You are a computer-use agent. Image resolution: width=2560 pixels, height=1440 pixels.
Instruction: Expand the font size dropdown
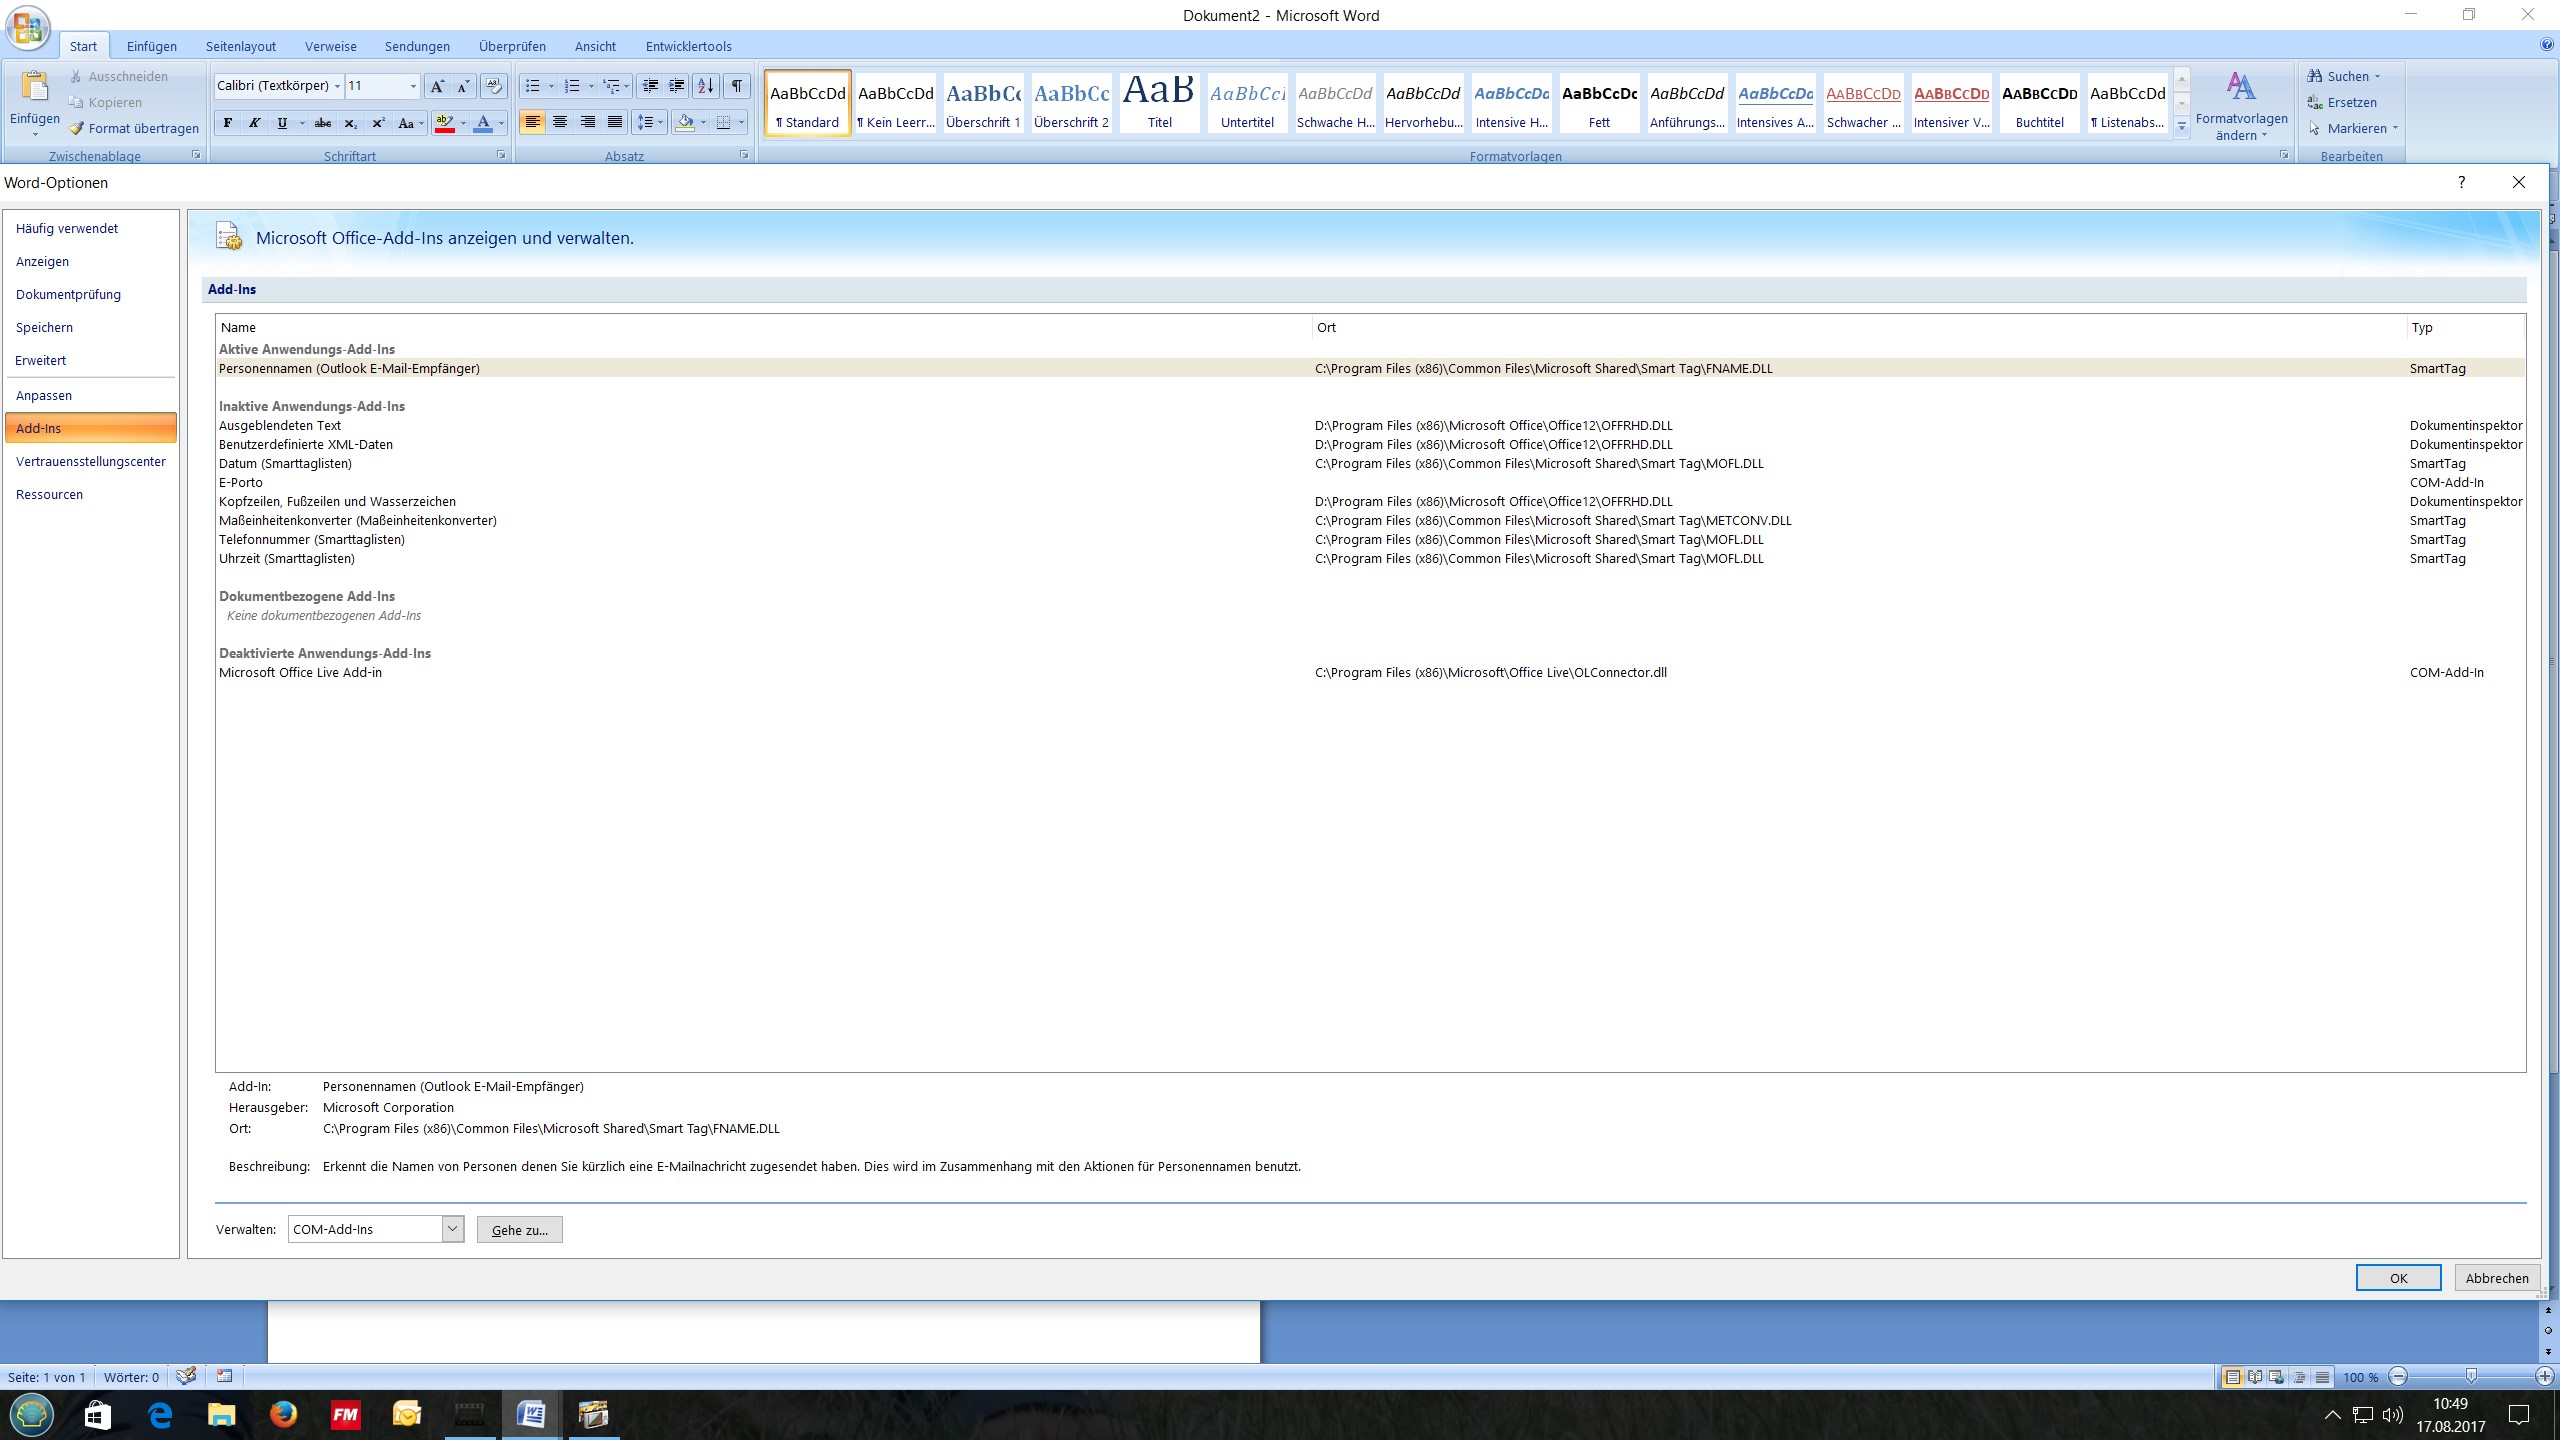413,86
